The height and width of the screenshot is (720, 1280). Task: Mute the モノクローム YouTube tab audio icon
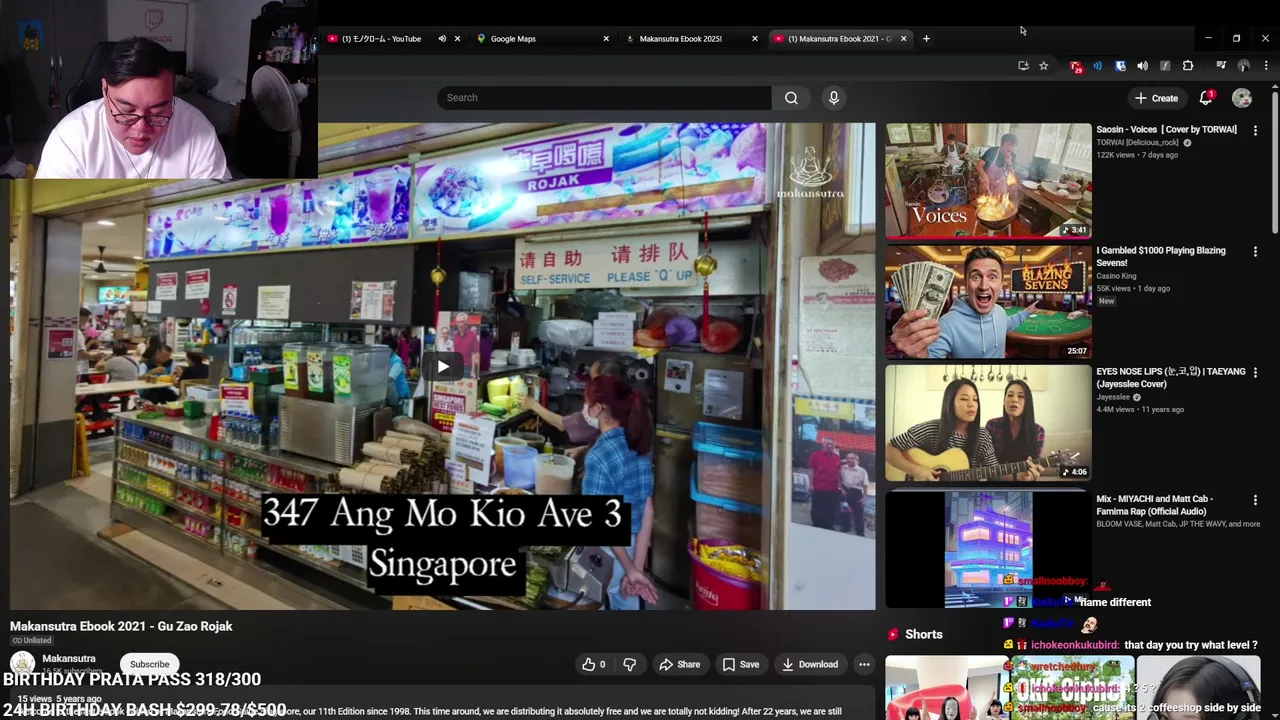pyautogui.click(x=442, y=39)
